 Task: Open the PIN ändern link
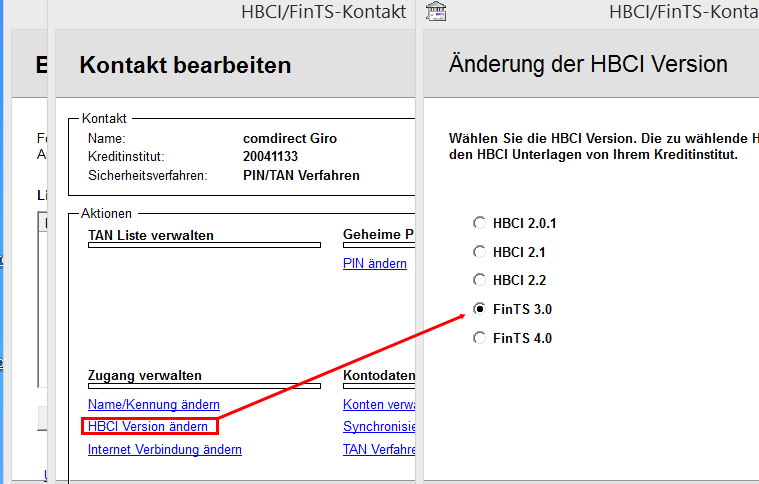coord(374,263)
